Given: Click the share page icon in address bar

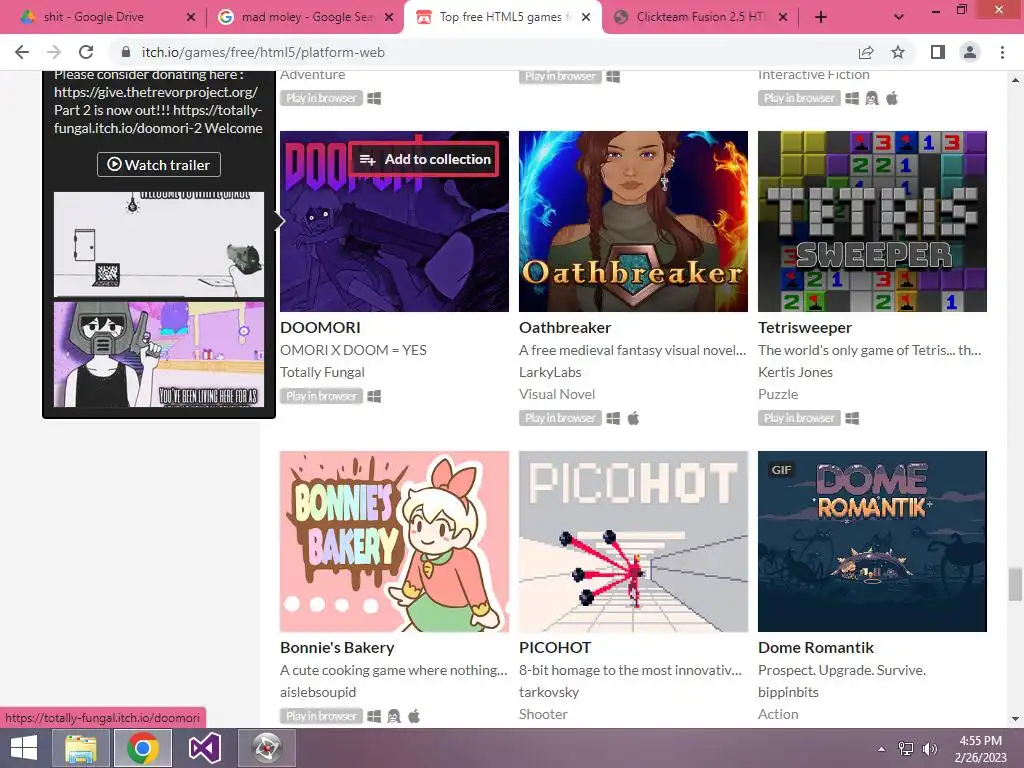Looking at the screenshot, I should pyautogui.click(x=866, y=52).
